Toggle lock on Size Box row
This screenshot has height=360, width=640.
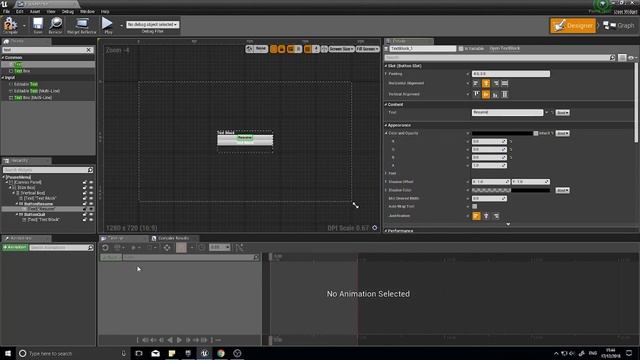coord(85,187)
